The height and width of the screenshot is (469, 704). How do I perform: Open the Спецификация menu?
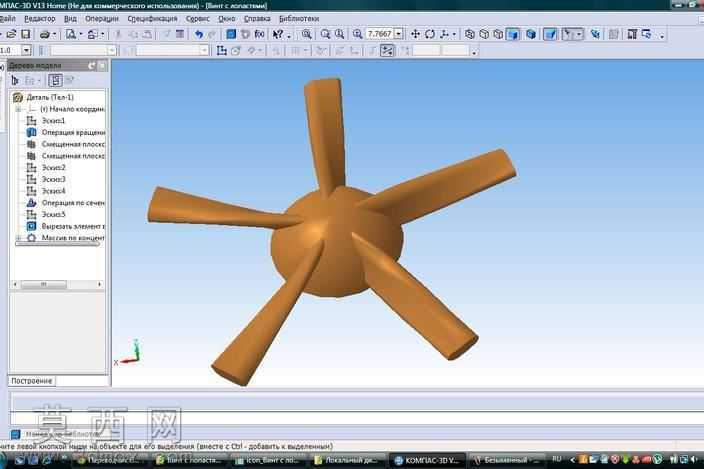[153, 19]
